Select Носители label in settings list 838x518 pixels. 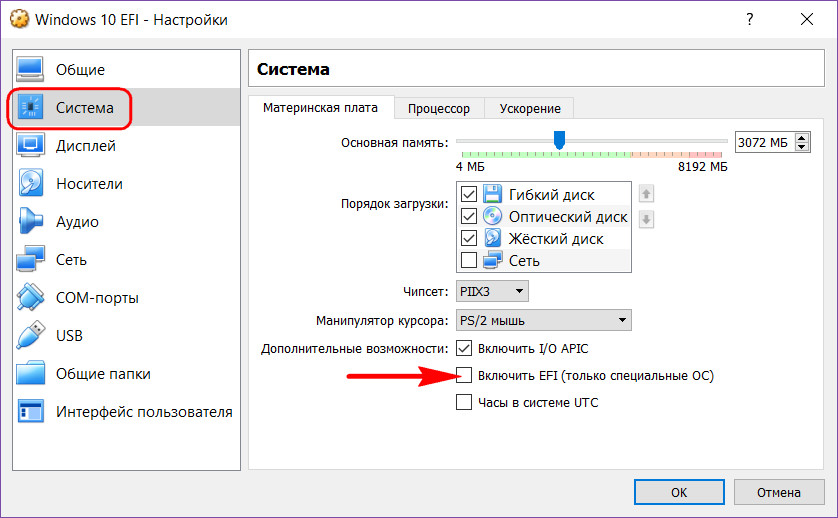coord(89,183)
